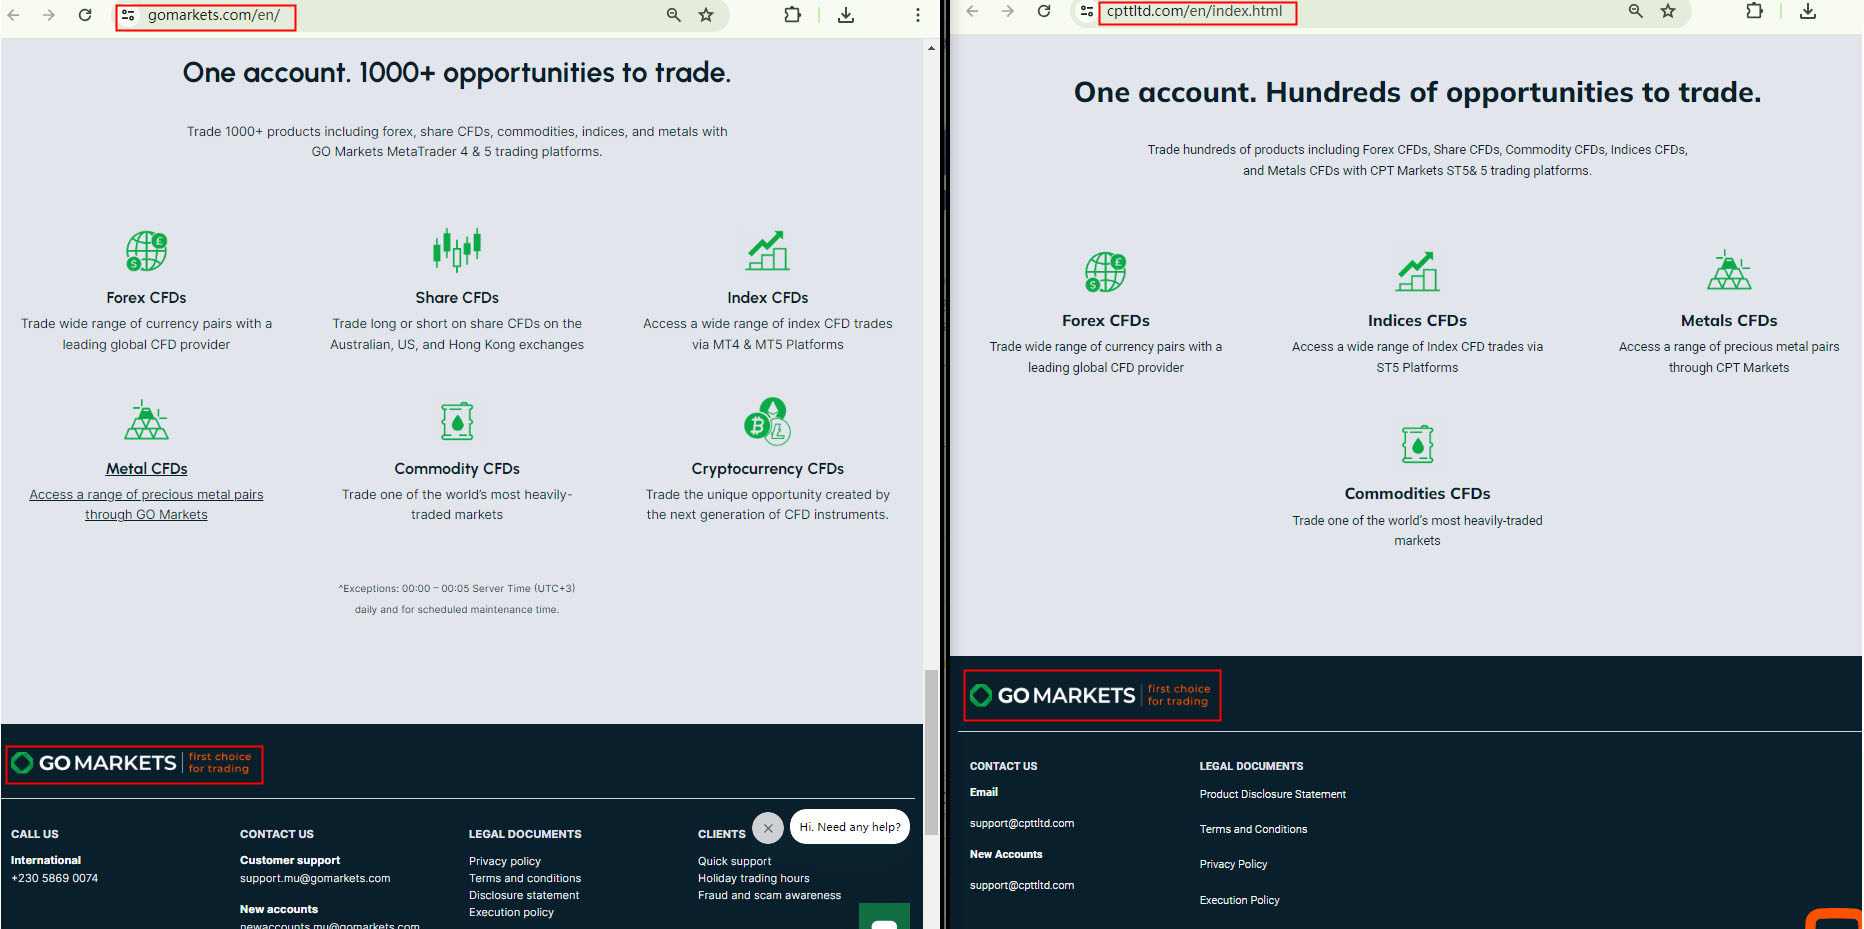Click Forex CFDs globe icon on gomarkets page

tap(146, 251)
